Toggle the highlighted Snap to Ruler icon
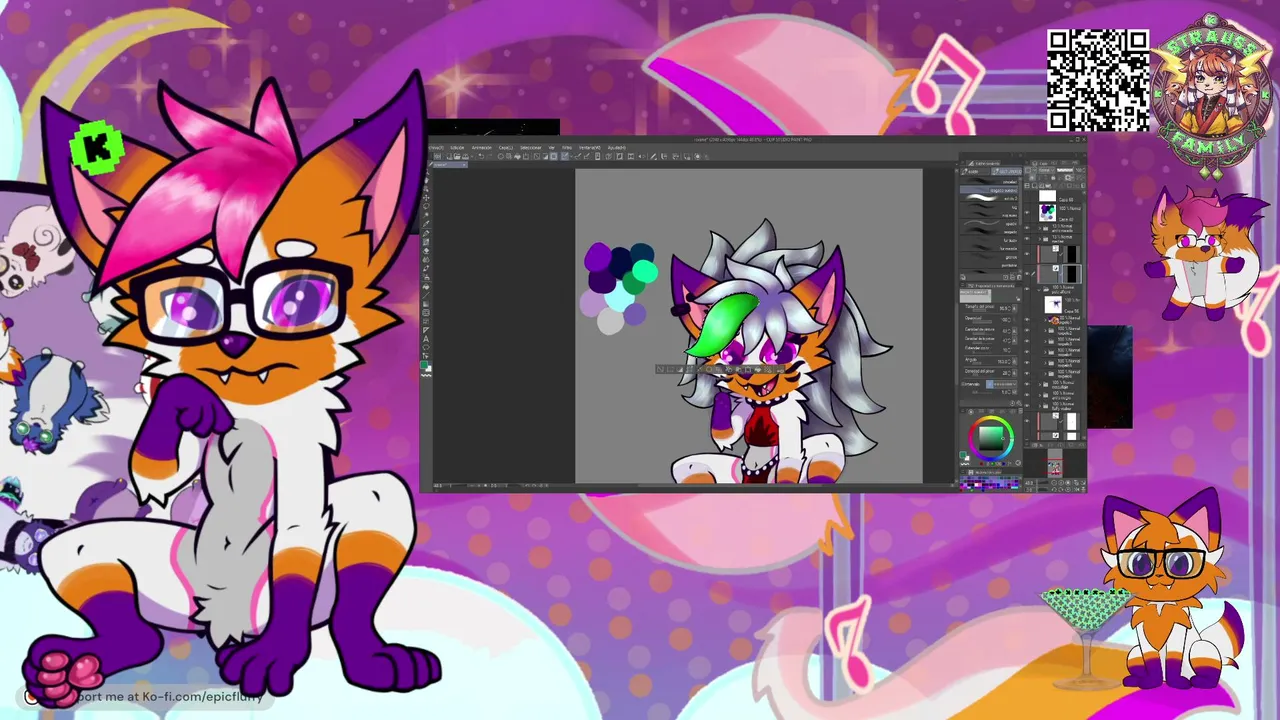Screen dimensions: 1280x720 [x=565, y=156]
